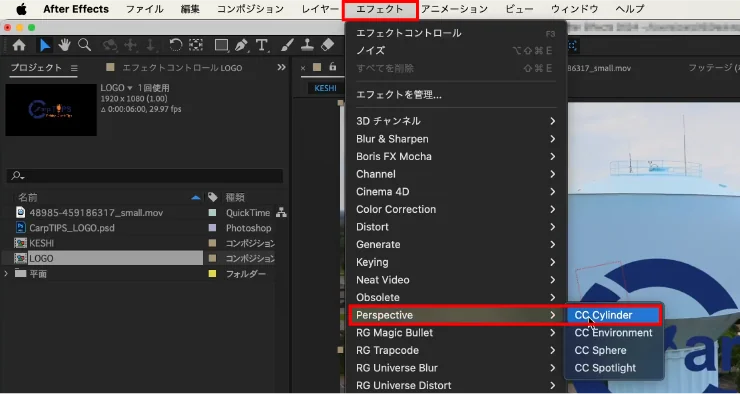The width and height of the screenshot is (740, 394).
Task: Open the LOGO dropdown arrow beside thumbnail
Action: (x=130, y=88)
